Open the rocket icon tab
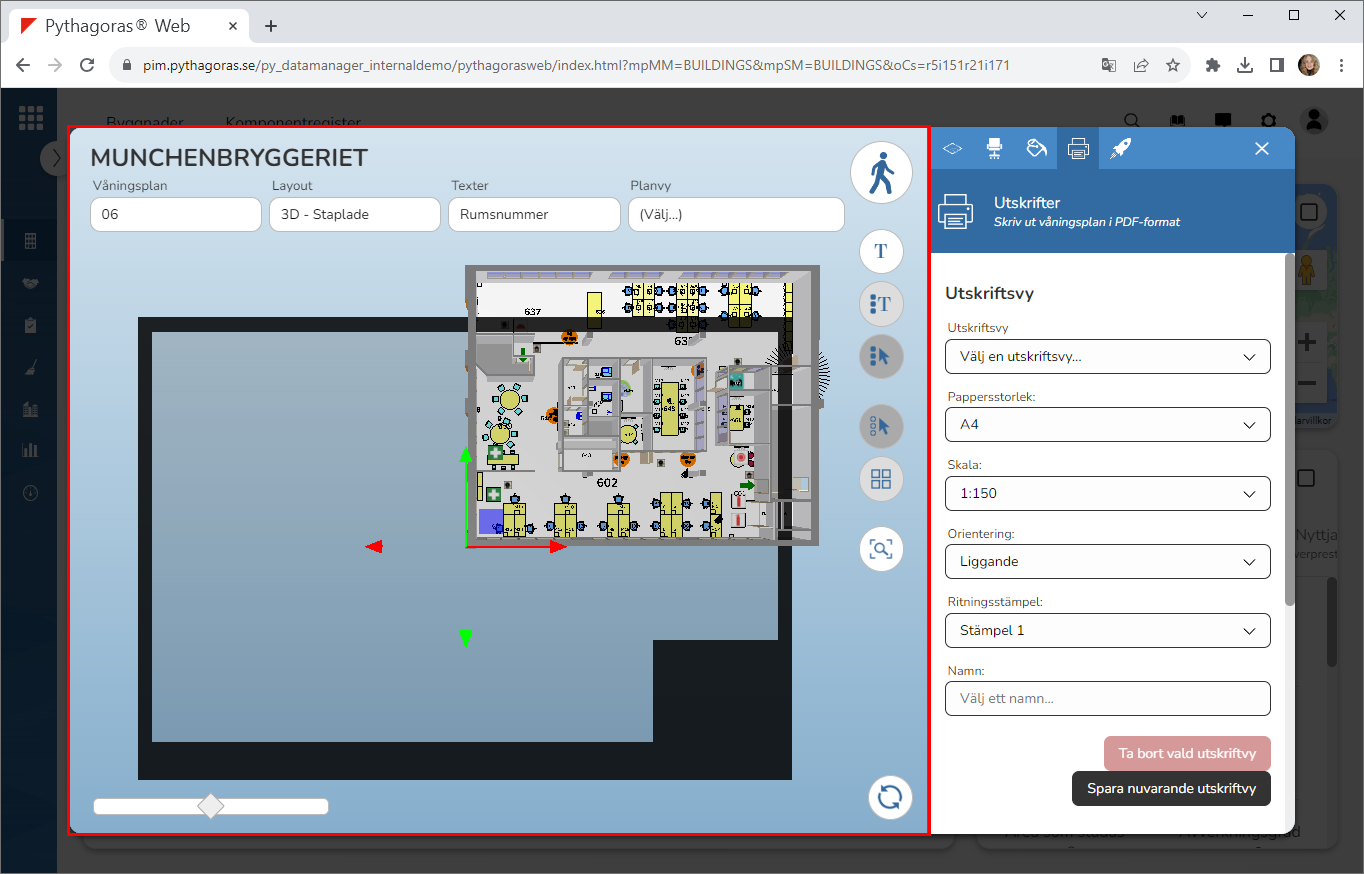The width and height of the screenshot is (1364, 874). (x=1120, y=148)
